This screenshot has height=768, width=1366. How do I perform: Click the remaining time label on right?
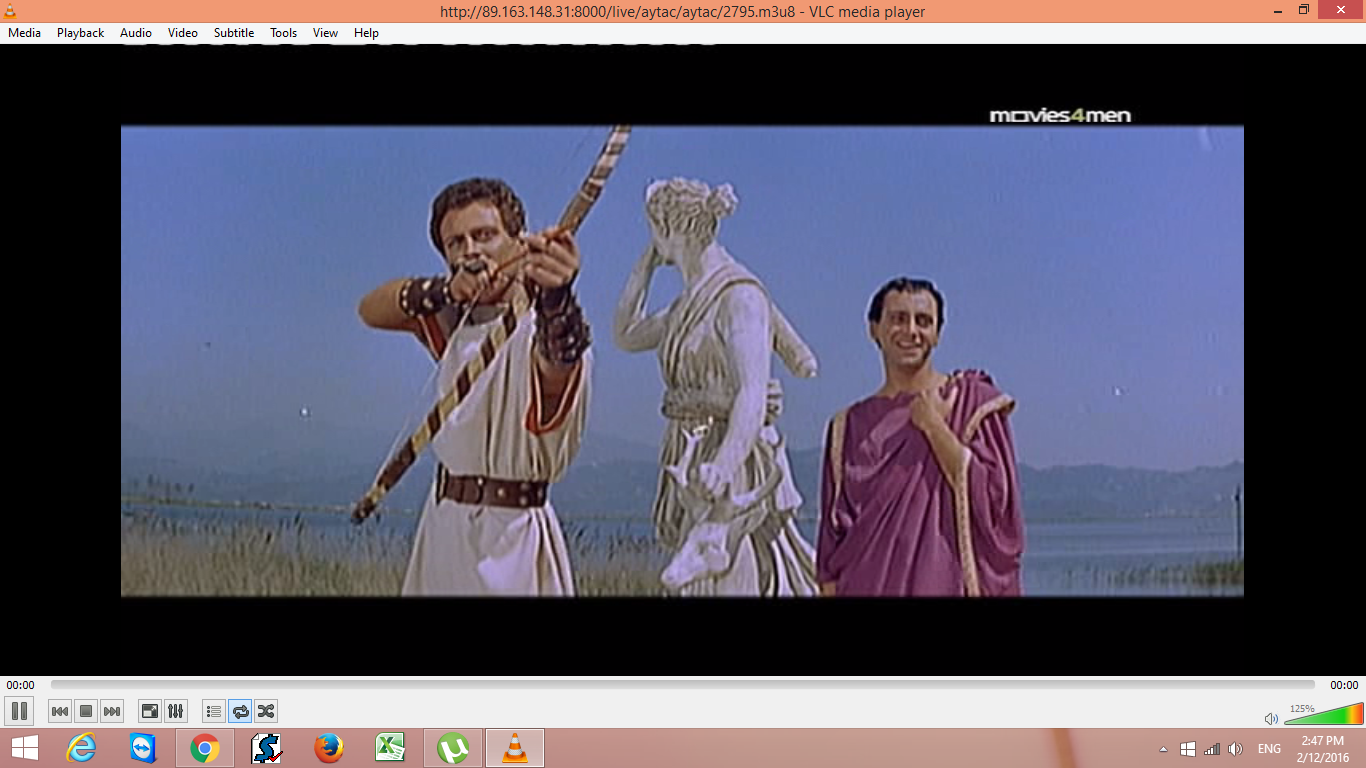pos(1344,685)
